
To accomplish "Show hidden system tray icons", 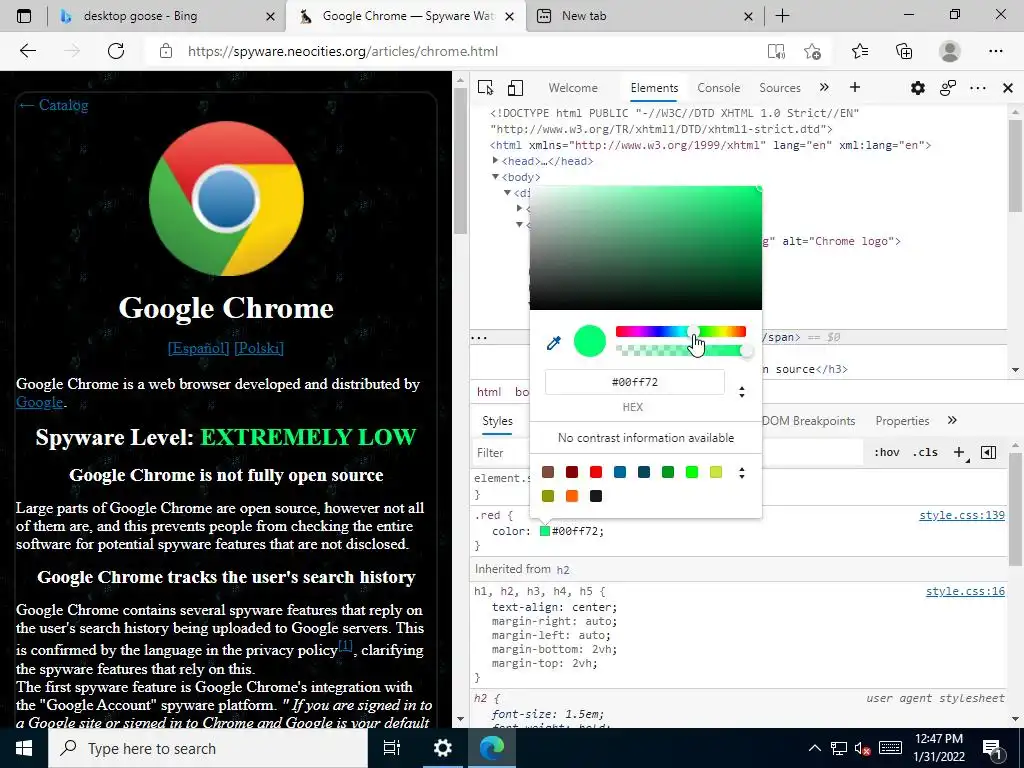I will [x=815, y=748].
